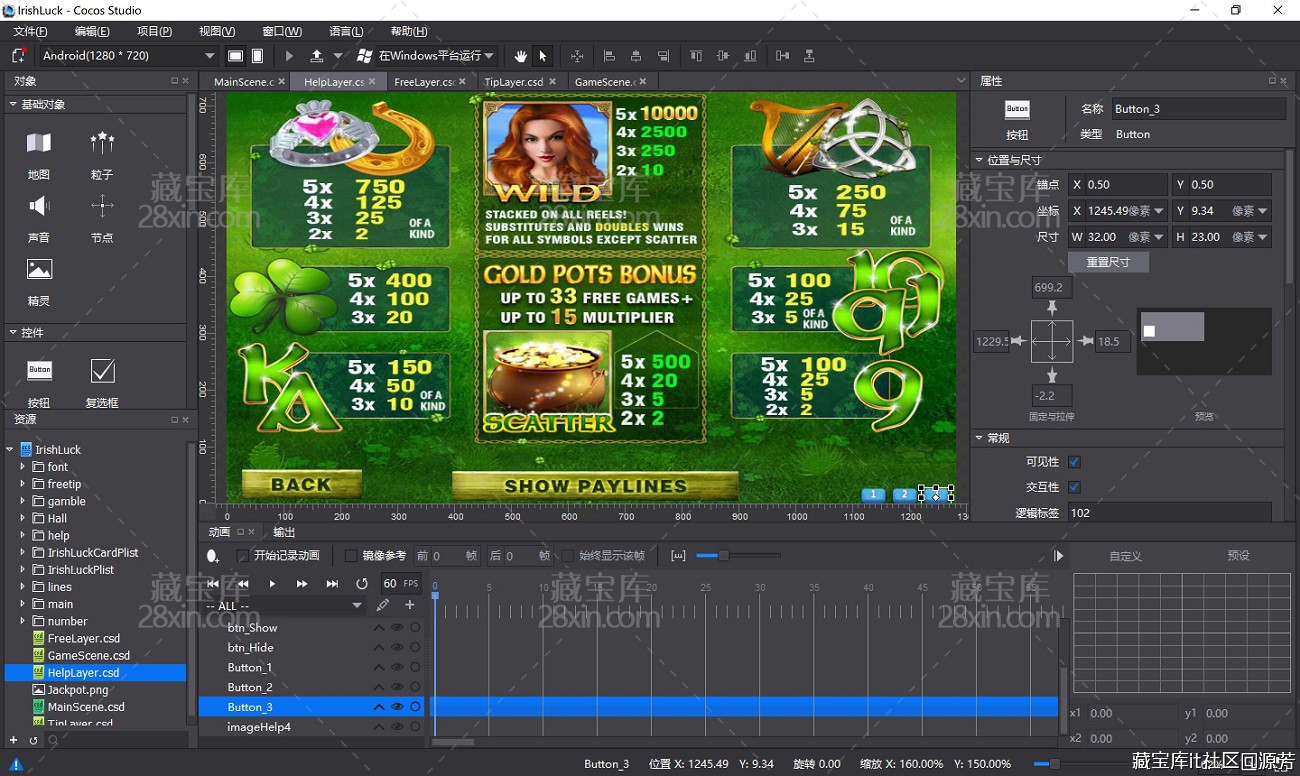Switch to the TipLayer.csd tab
This screenshot has height=776, width=1300.
point(513,82)
